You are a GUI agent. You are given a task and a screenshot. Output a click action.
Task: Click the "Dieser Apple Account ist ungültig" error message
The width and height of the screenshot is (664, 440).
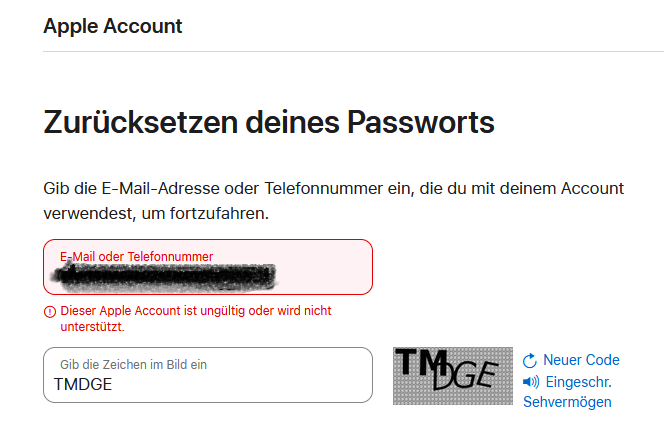pyautogui.click(x=196, y=311)
